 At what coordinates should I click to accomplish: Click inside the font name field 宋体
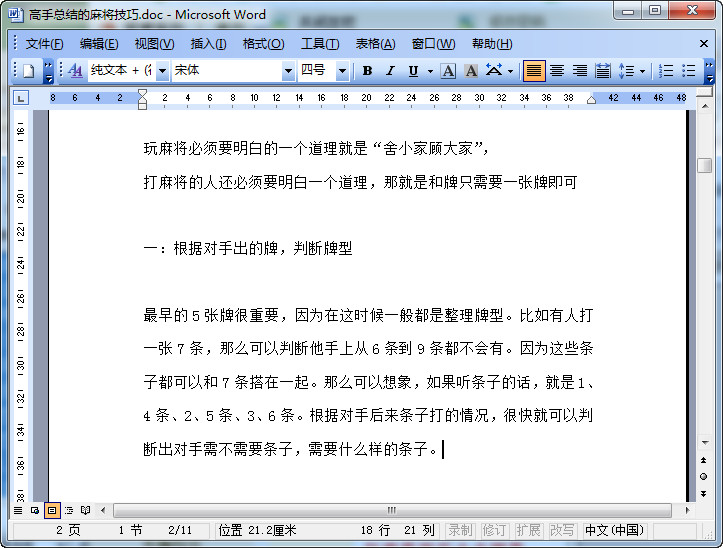[x=227, y=71]
